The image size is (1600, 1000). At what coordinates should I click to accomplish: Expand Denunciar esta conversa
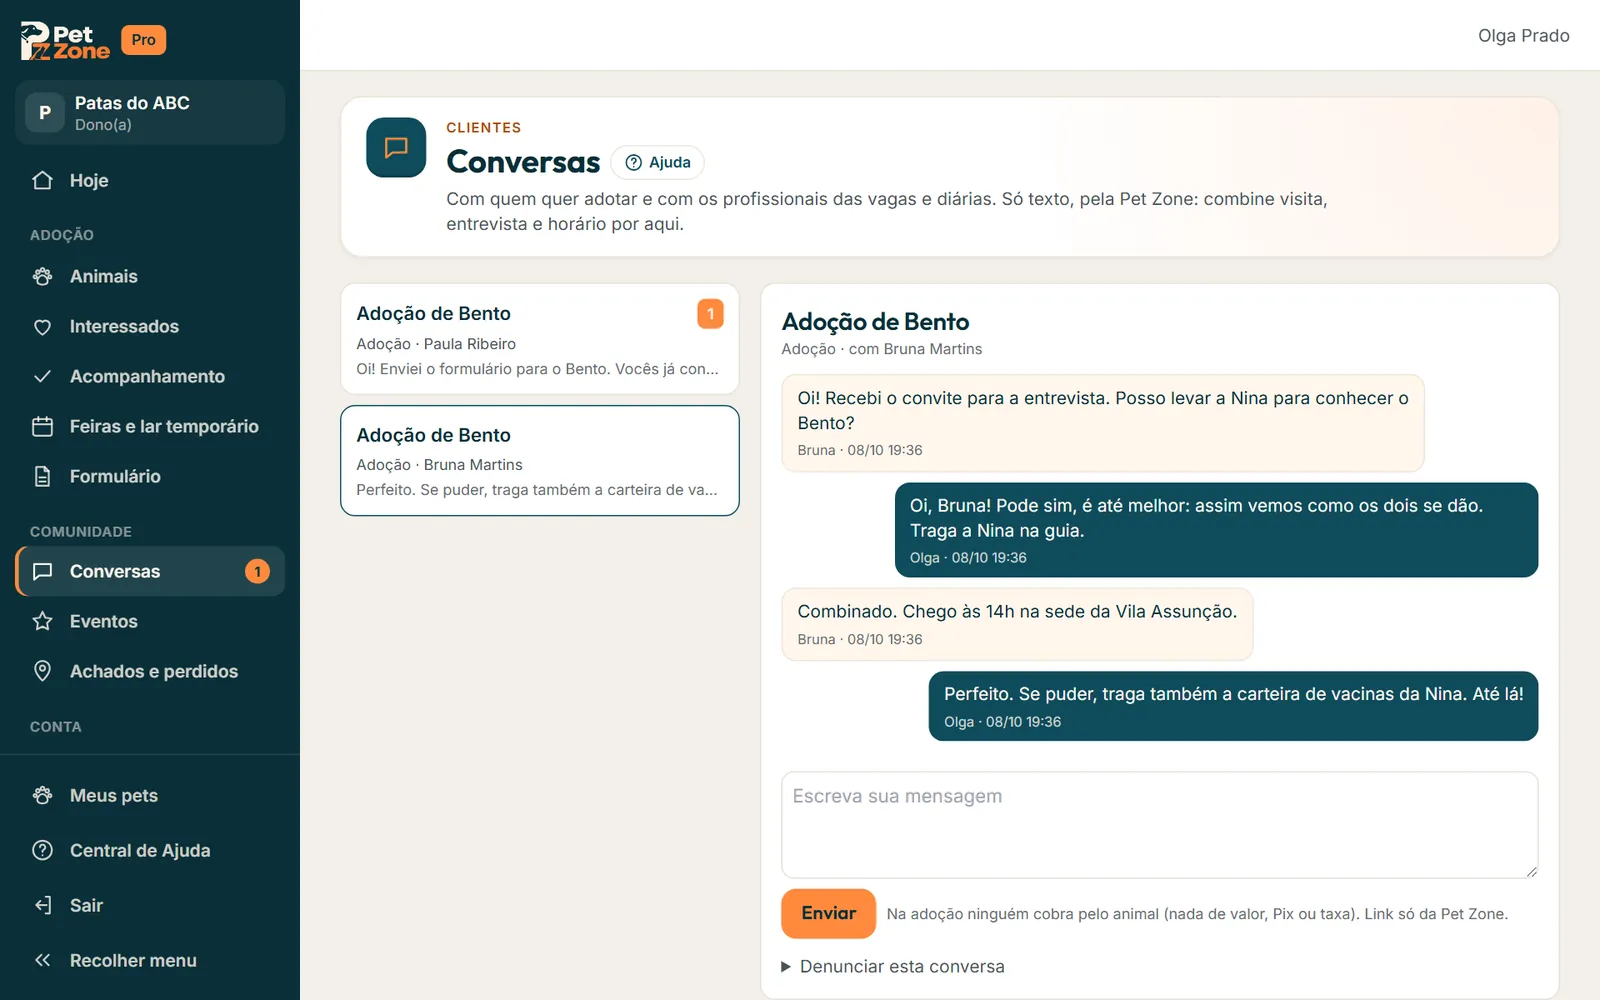pos(893,967)
